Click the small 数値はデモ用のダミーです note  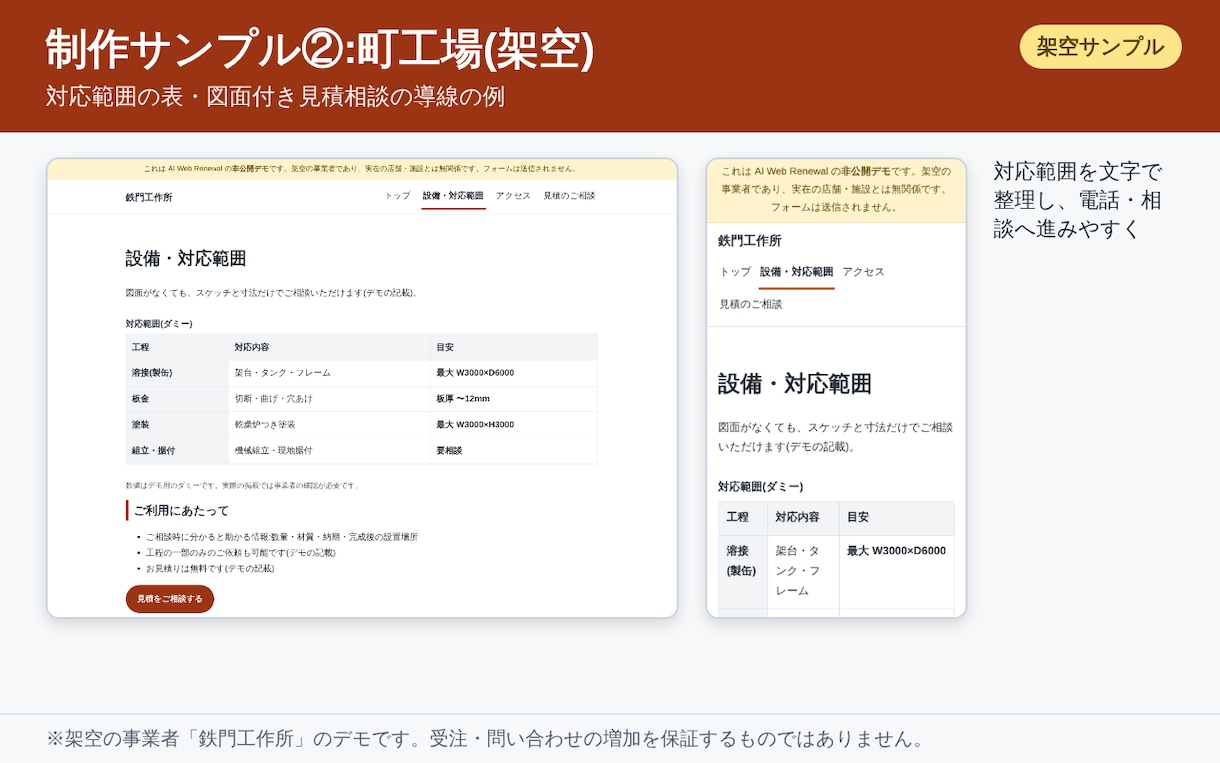[x=242, y=485]
